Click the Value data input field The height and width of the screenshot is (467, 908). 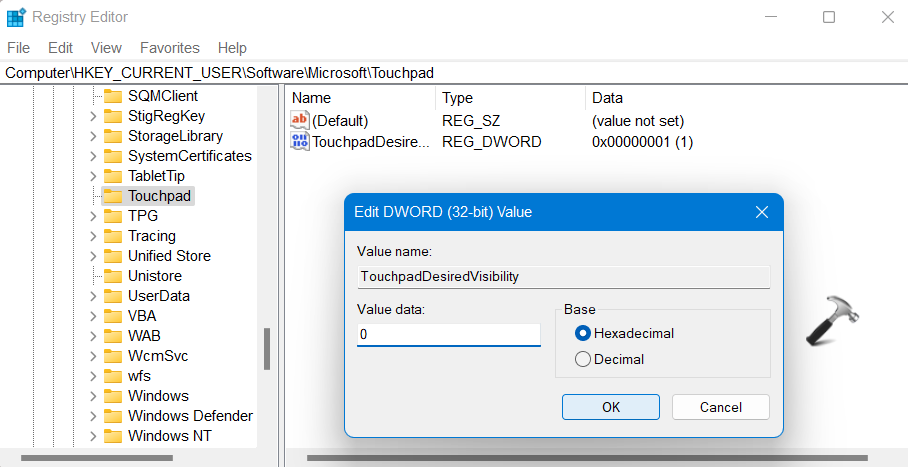pos(448,335)
